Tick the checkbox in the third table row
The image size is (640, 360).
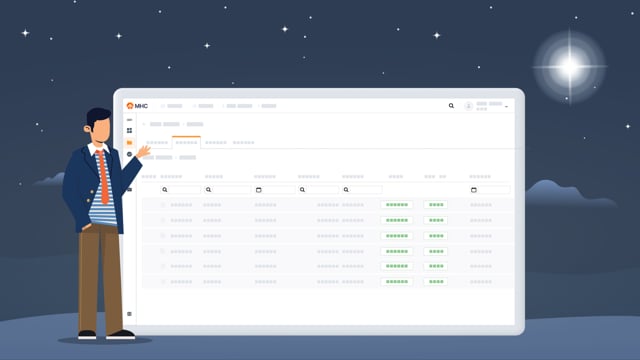(x=163, y=236)
